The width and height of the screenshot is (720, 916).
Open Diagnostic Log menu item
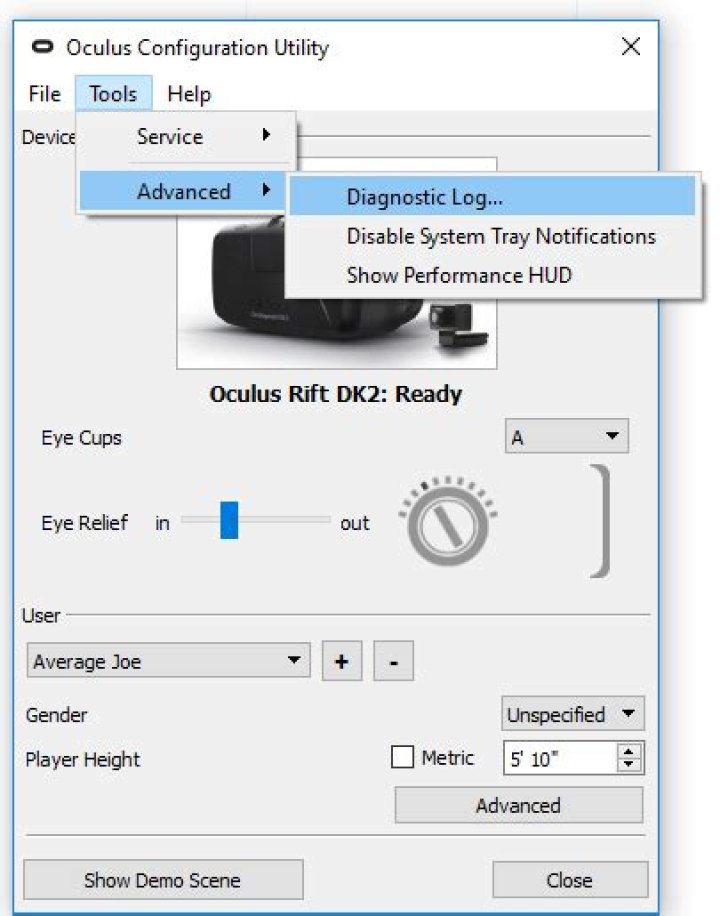pyautogui.click(x=492, y=197)
